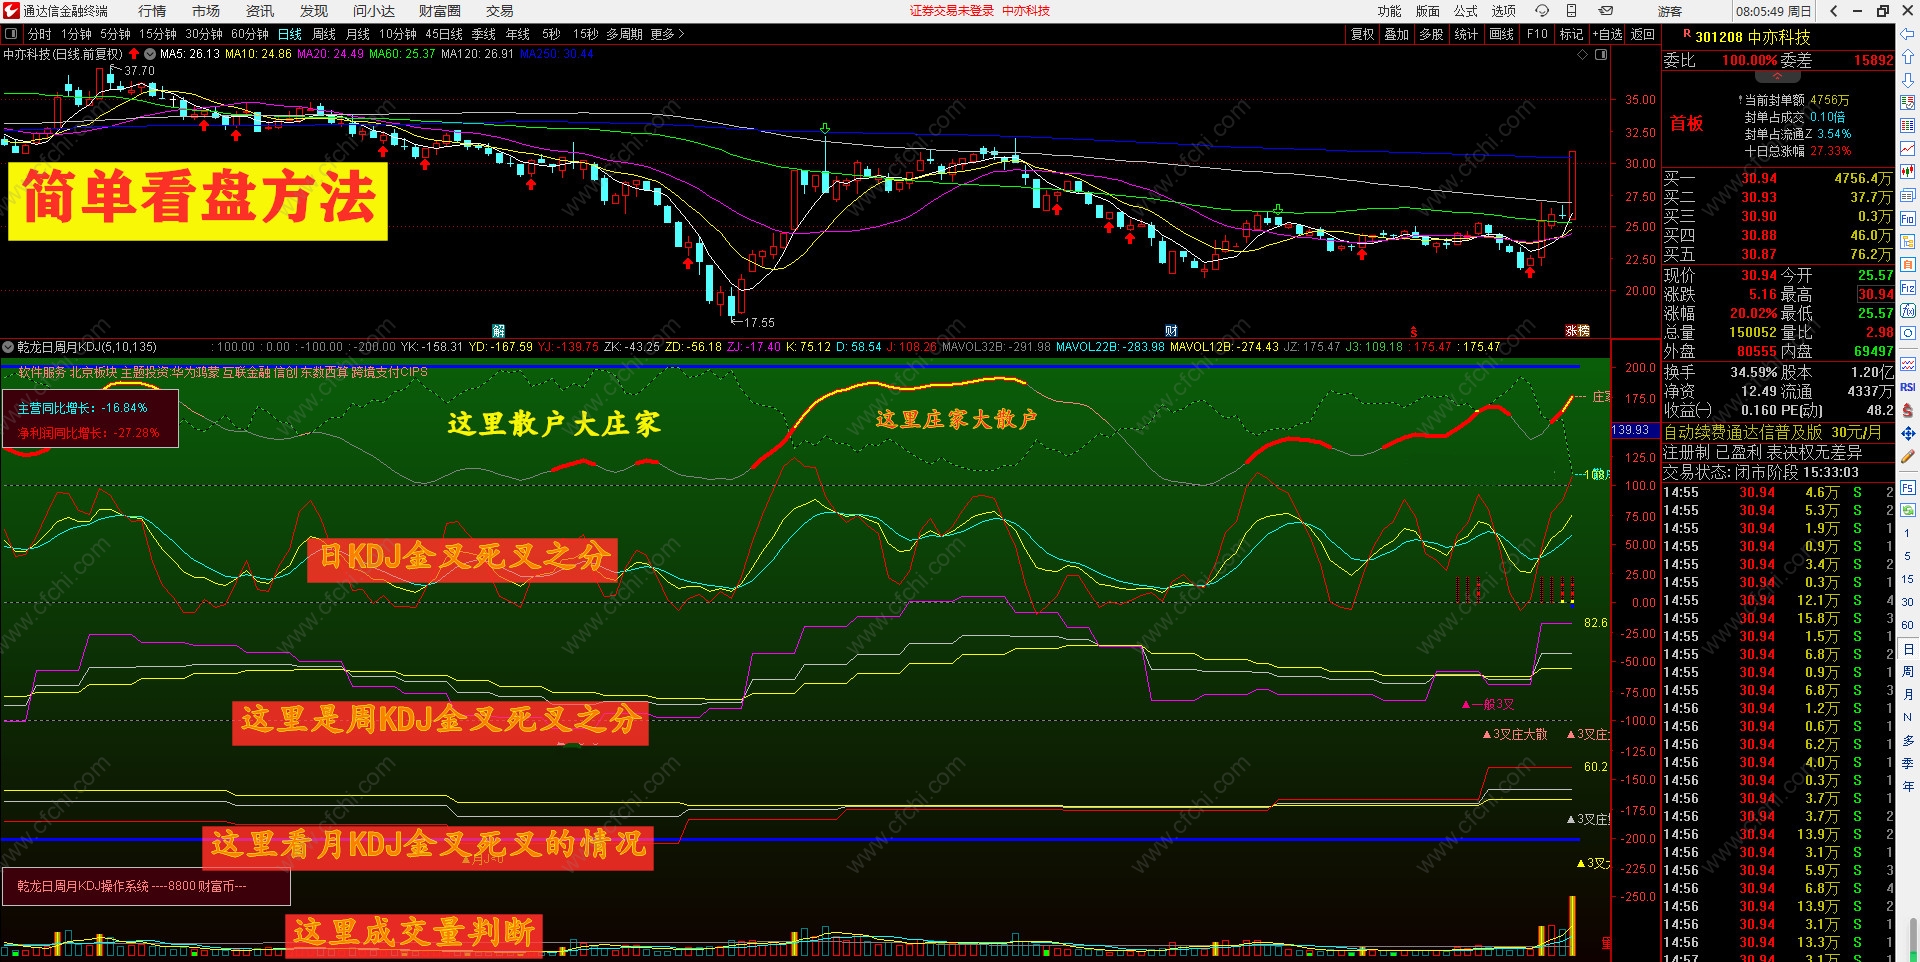This screenshot has width=1920, height=962.
Task: Open dropdown next to 中亦科技 chart title
Action: (150, 54)
